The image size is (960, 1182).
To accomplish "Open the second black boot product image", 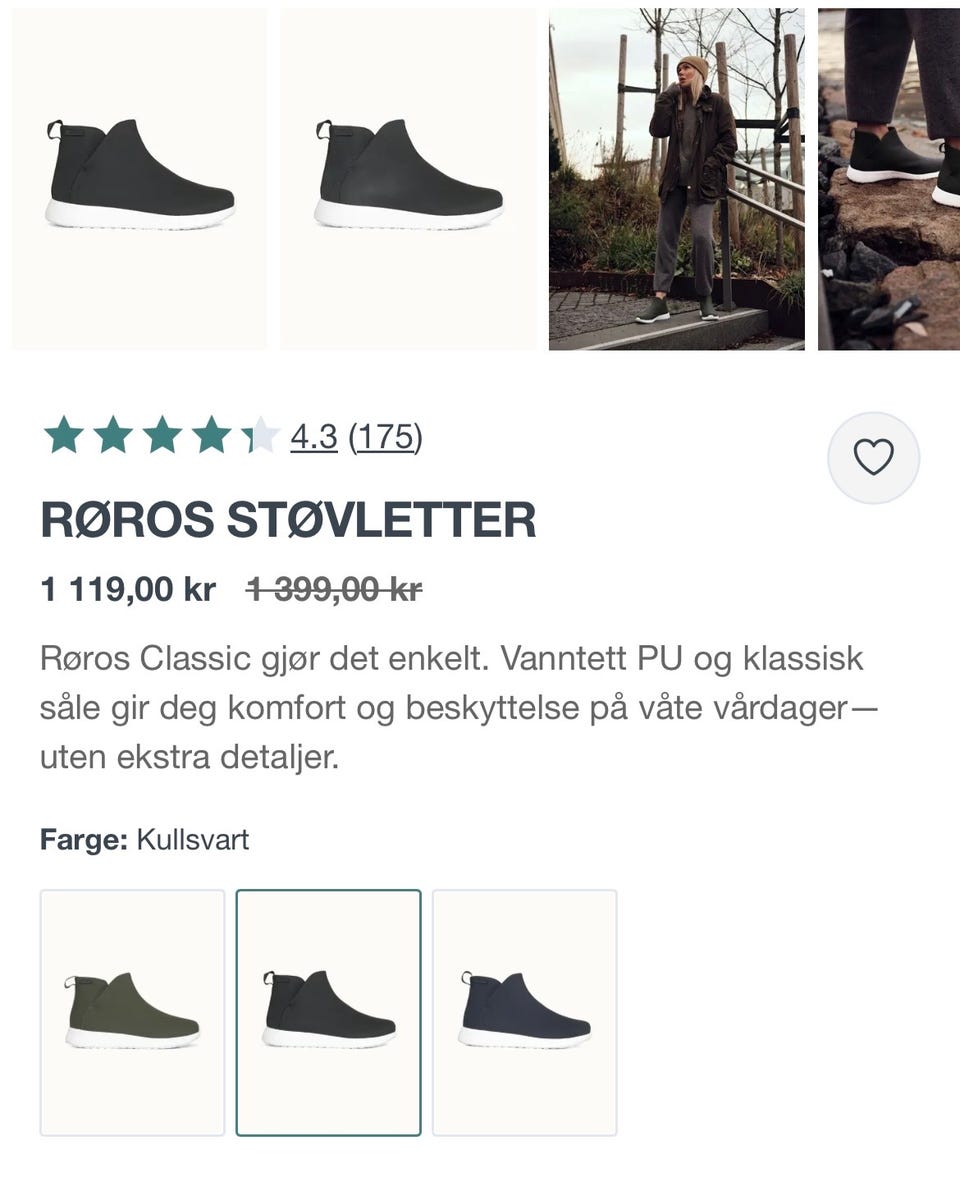I will (408, 179).
